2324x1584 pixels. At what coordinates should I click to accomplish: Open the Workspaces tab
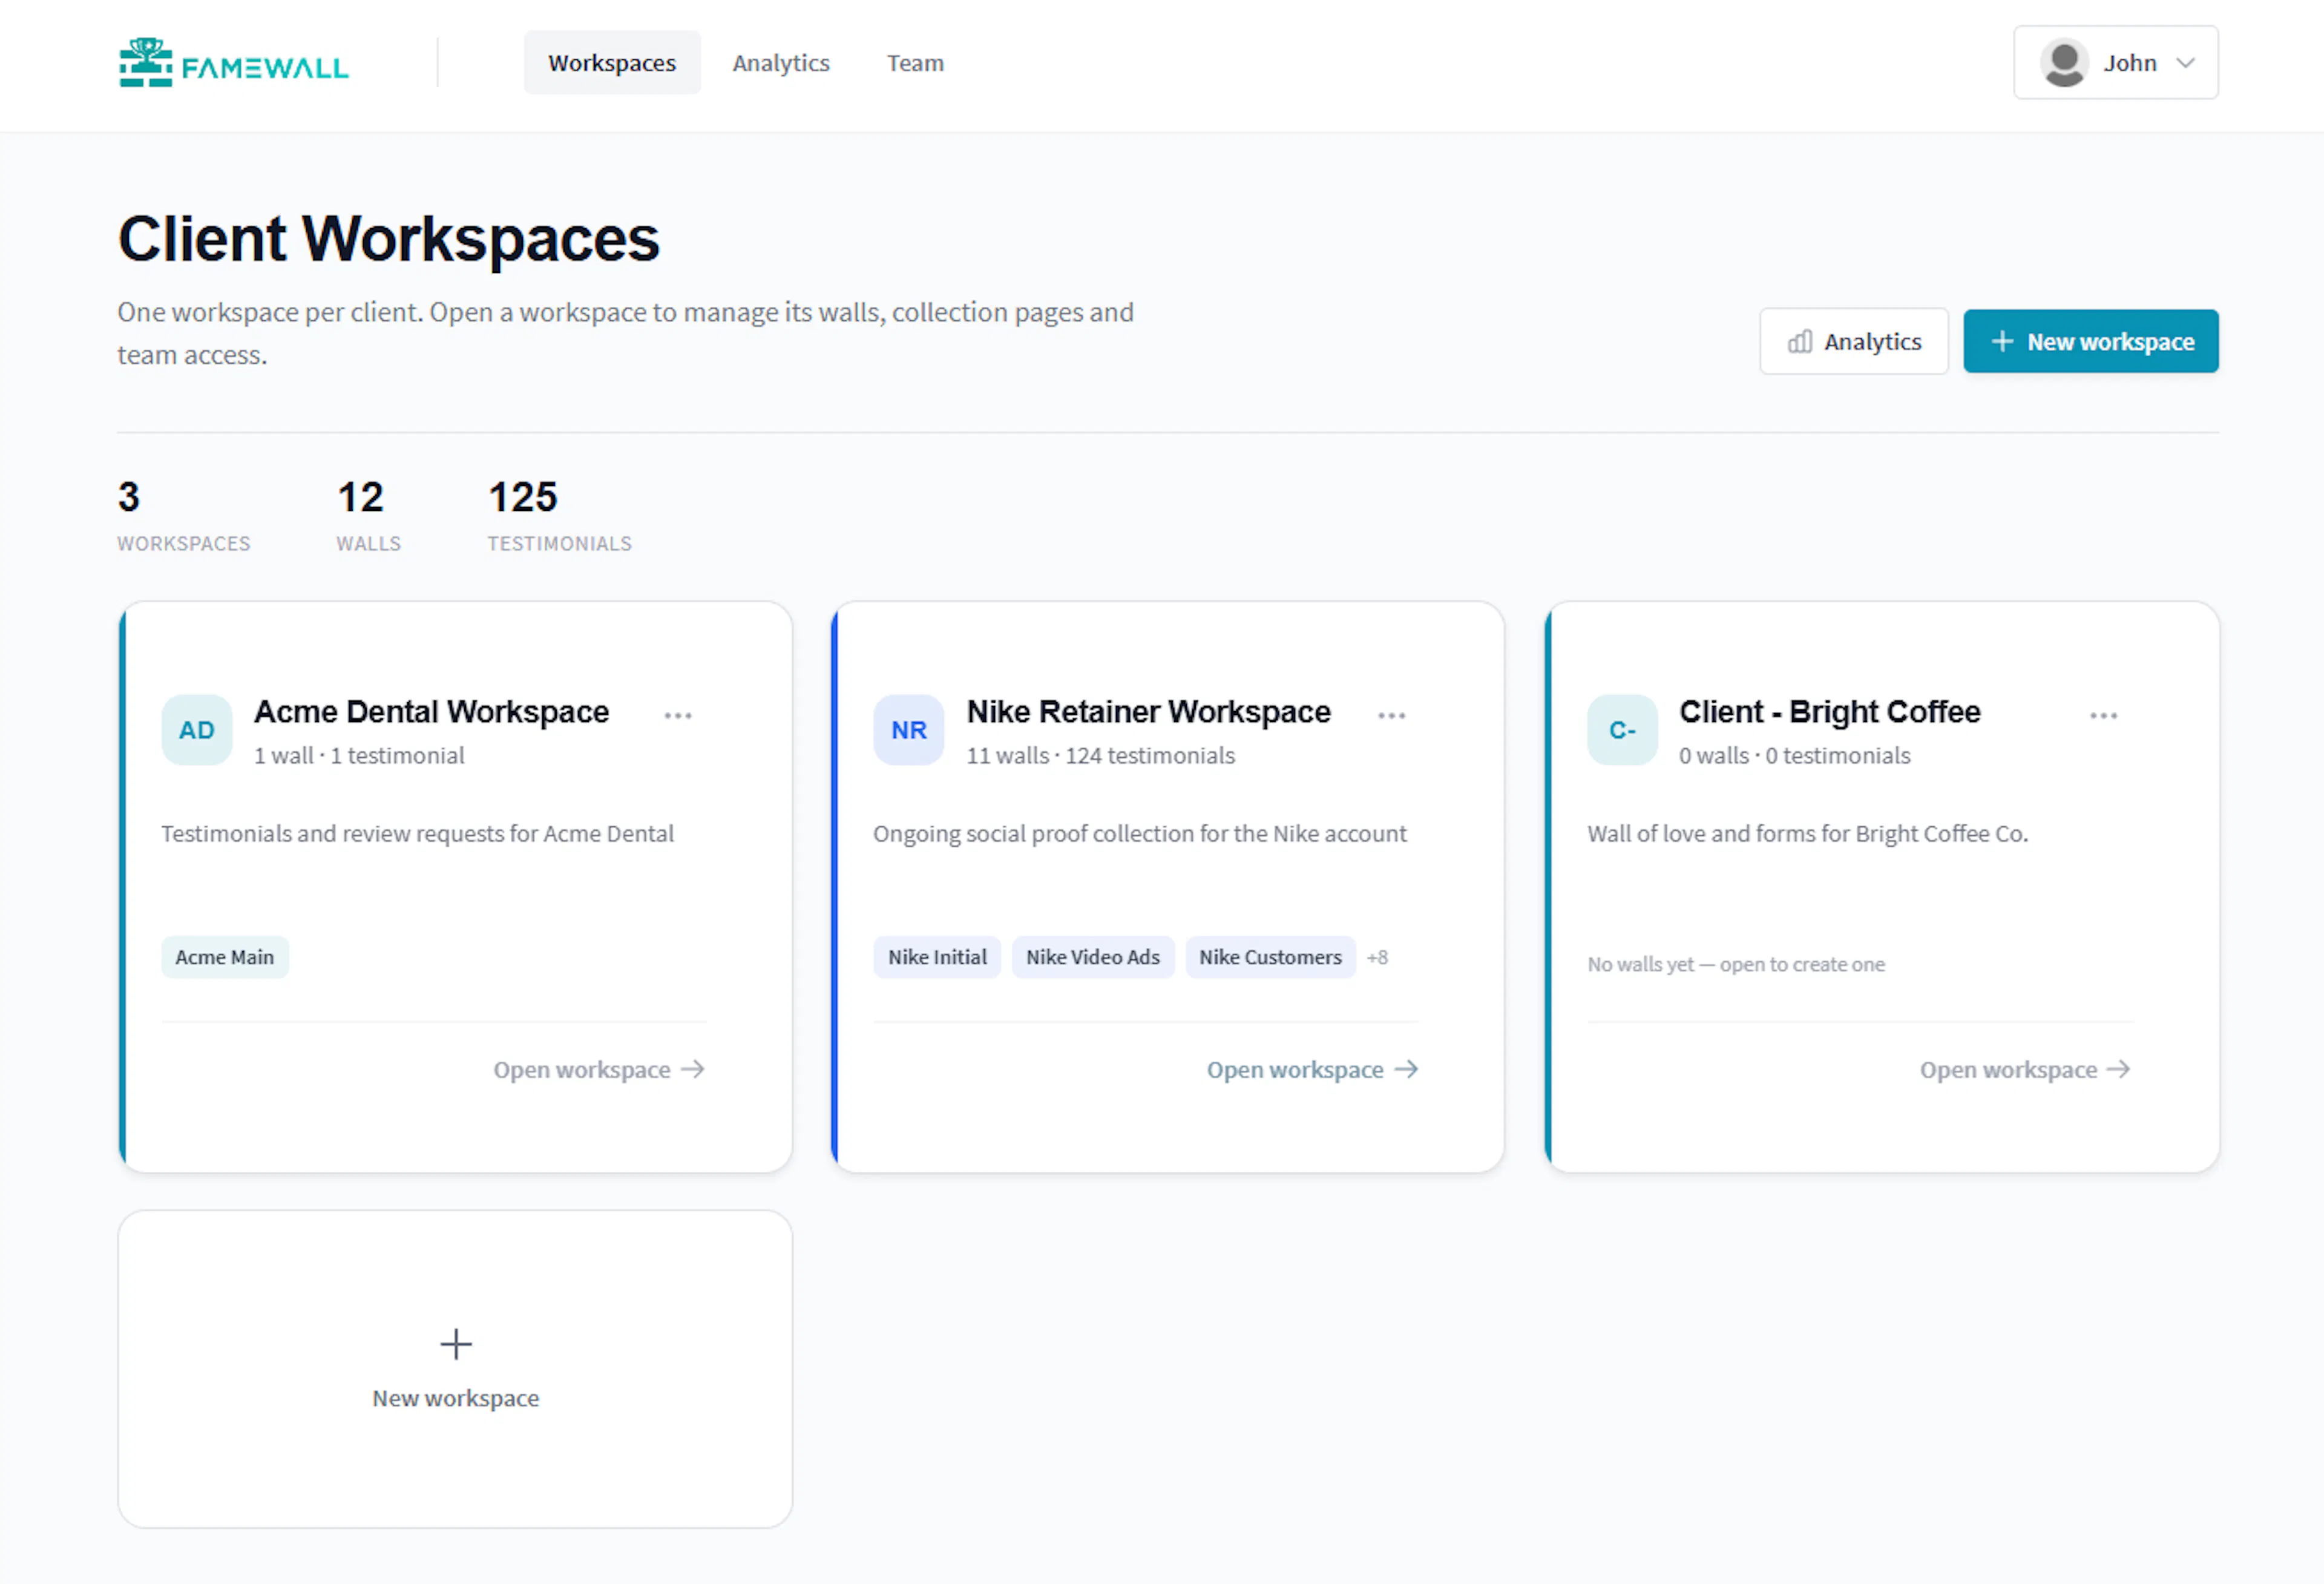[x=612, y=63]
